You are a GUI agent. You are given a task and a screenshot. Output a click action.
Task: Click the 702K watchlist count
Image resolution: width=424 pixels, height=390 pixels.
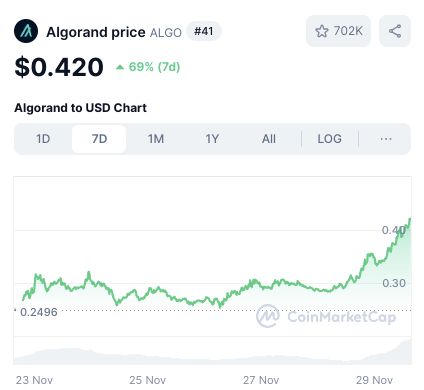point(348,31)
